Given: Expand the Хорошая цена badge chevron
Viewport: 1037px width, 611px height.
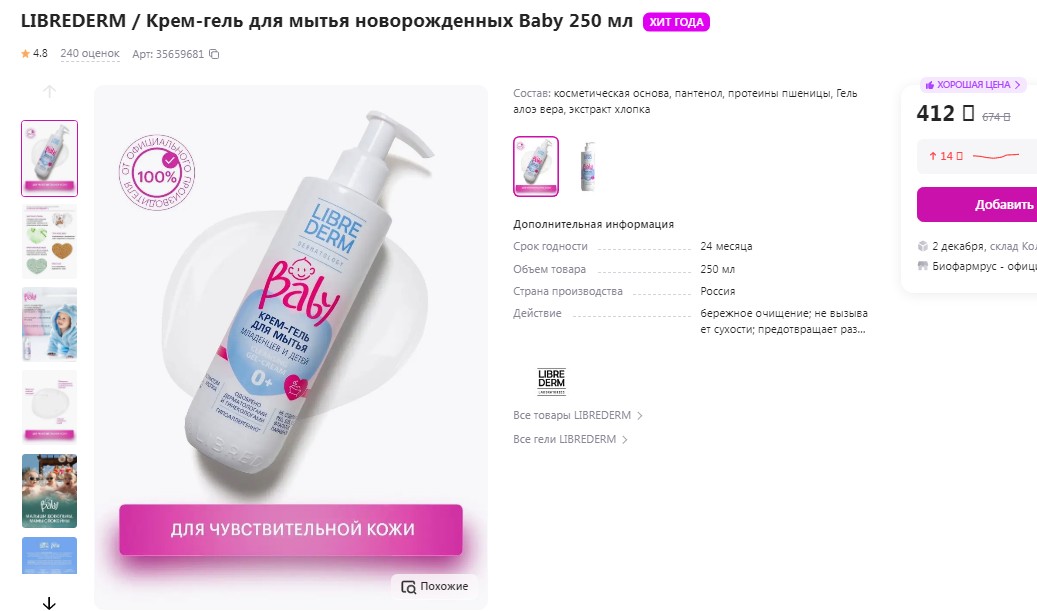Looking at the screenshot, I should coord(1017,85).
